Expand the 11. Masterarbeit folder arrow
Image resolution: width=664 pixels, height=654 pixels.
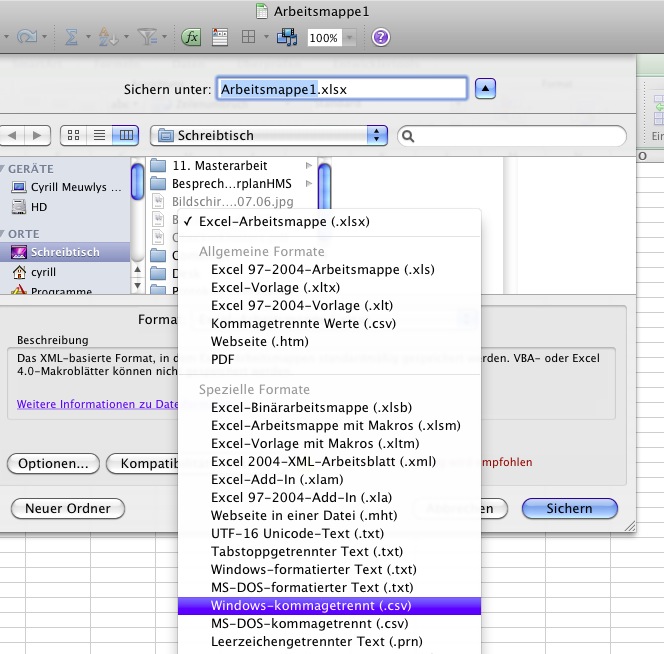[309, 166]
